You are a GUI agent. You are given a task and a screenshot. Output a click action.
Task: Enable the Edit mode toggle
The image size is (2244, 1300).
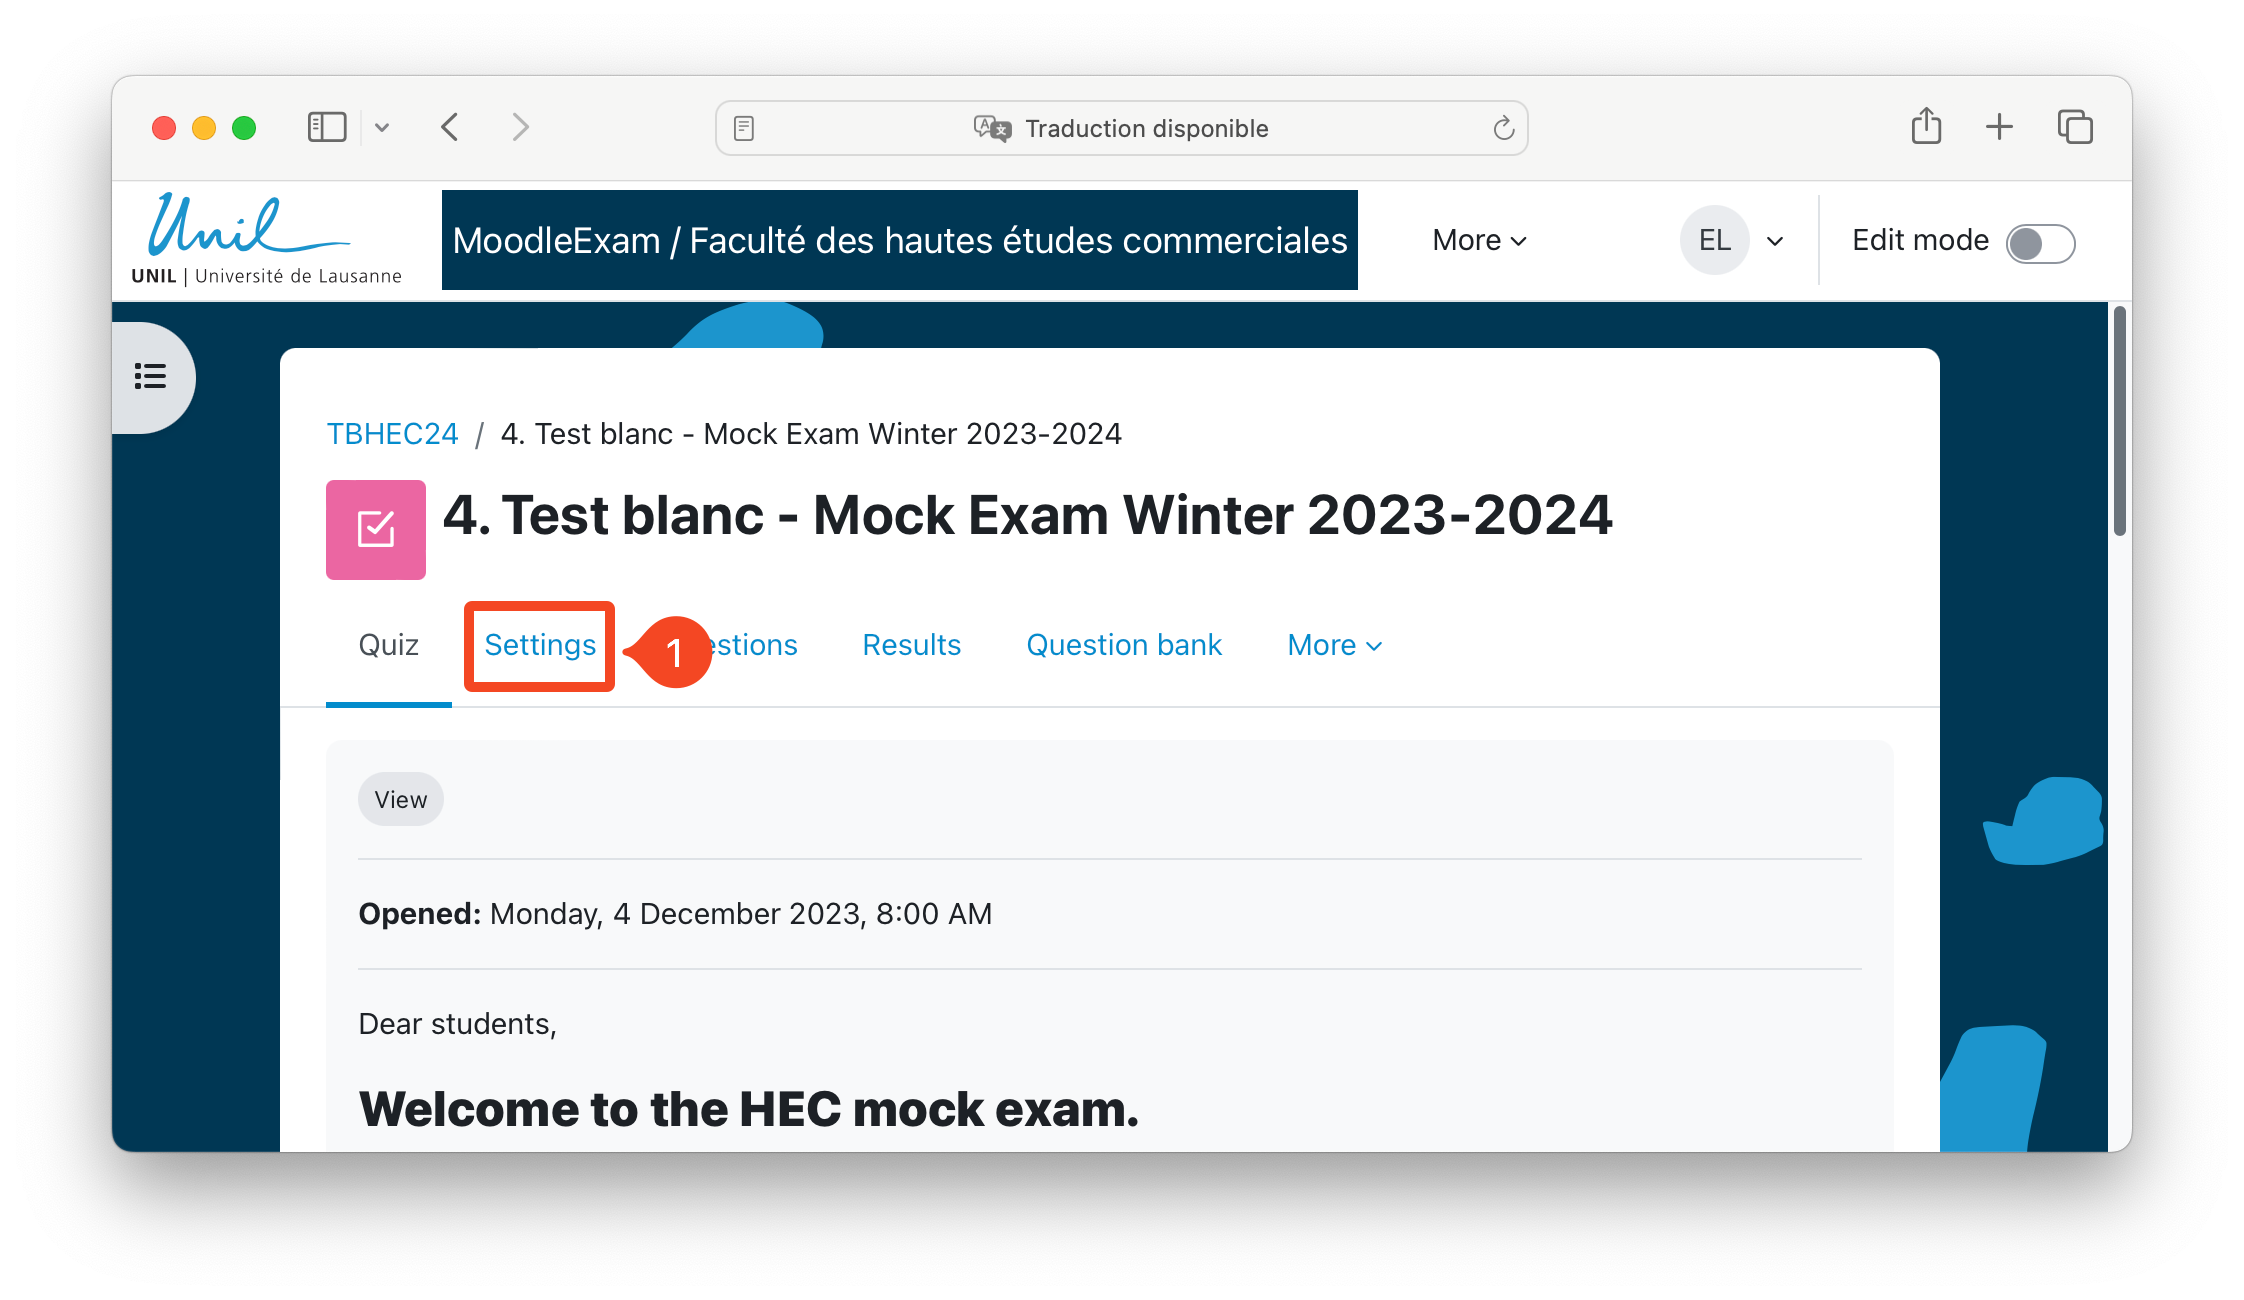(2040, 243)
